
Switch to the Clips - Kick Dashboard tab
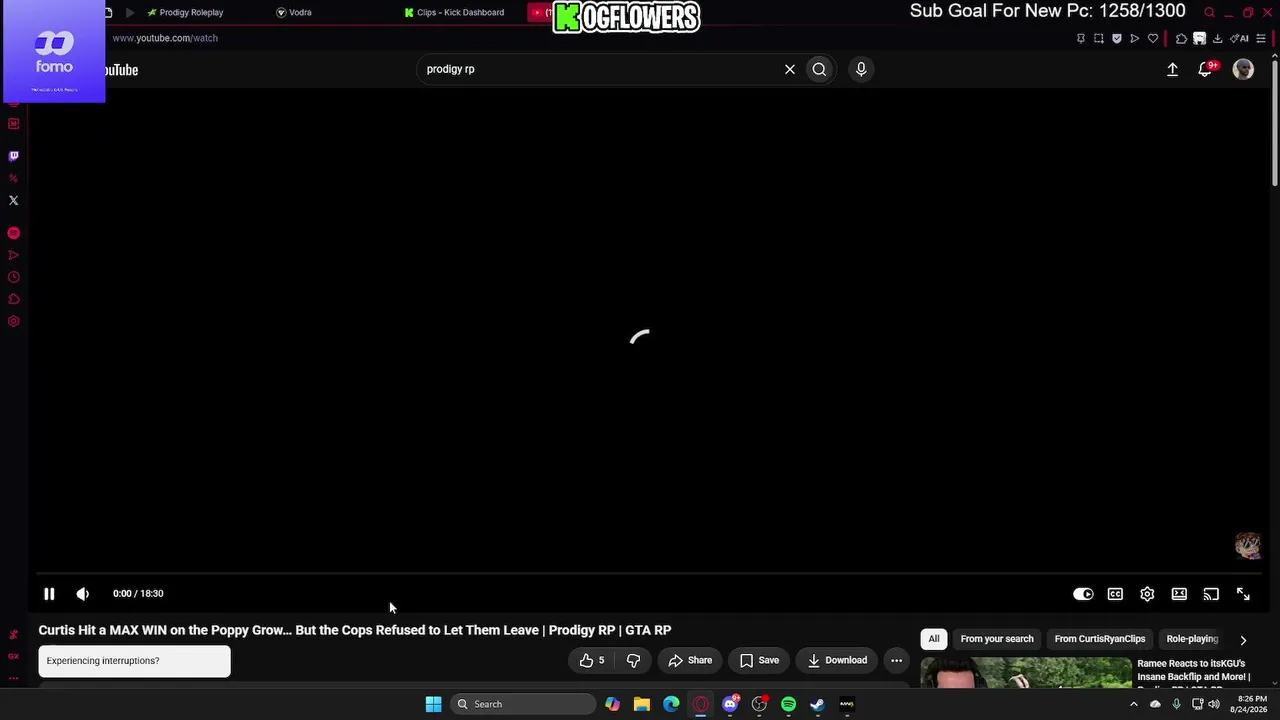click(455, 12)
